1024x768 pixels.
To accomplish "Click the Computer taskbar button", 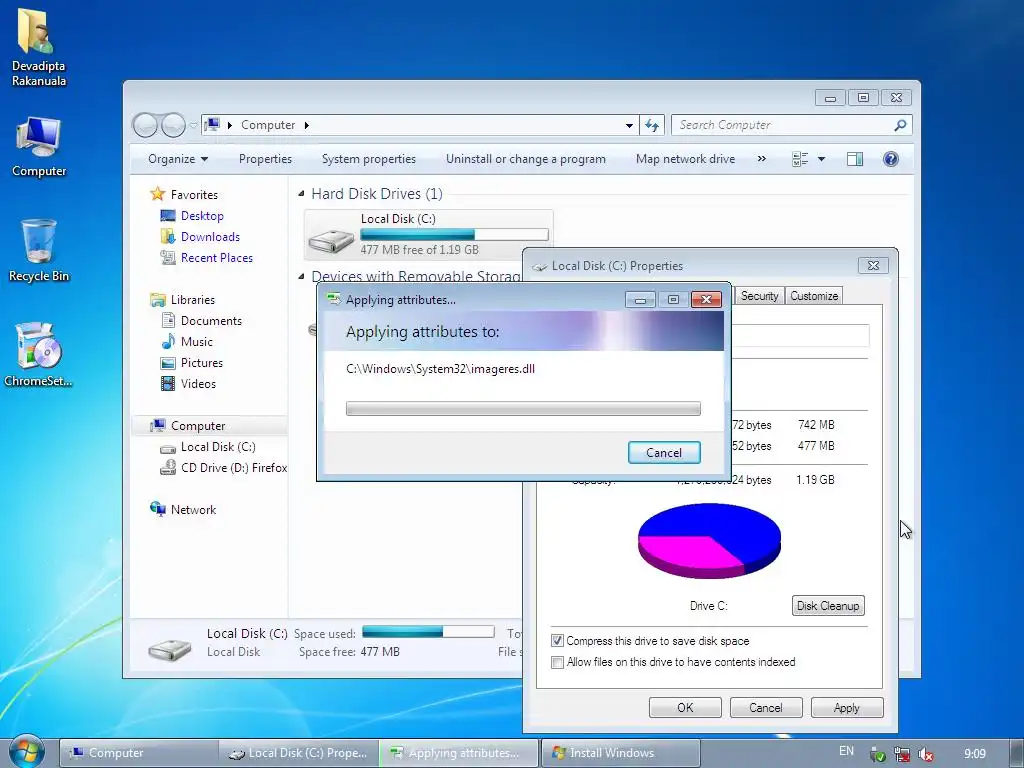I will [x=138, y=753].
